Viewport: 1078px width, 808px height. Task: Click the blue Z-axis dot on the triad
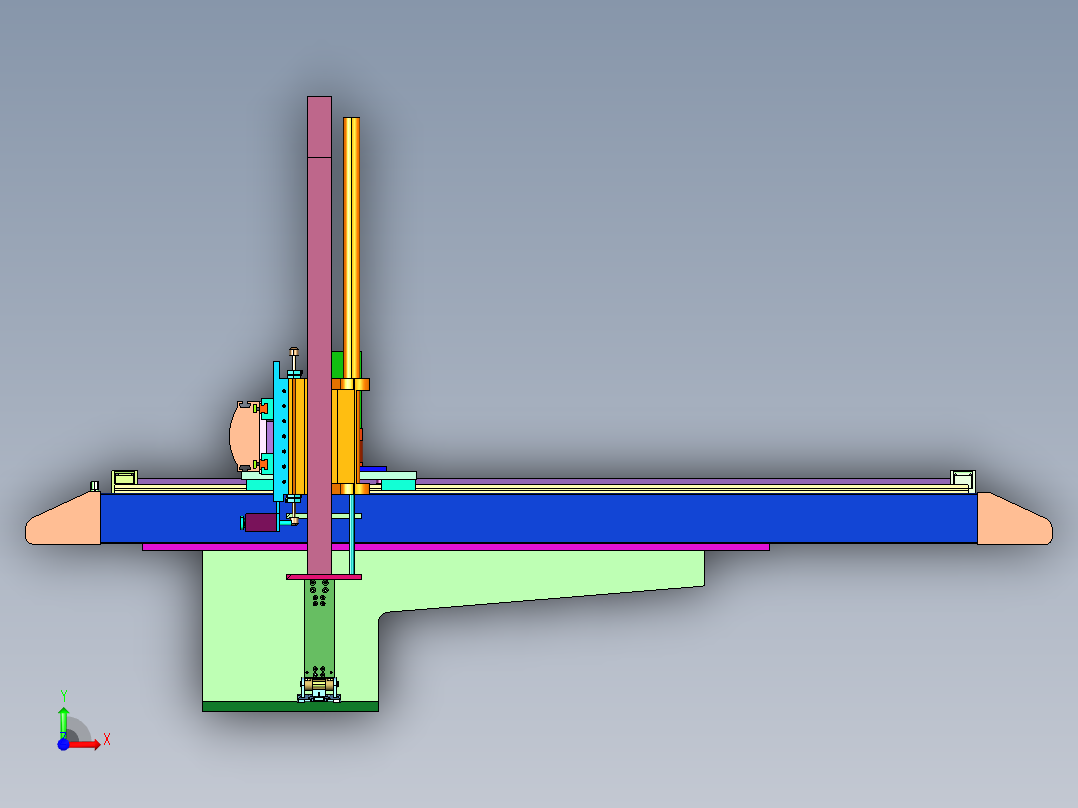63,744
